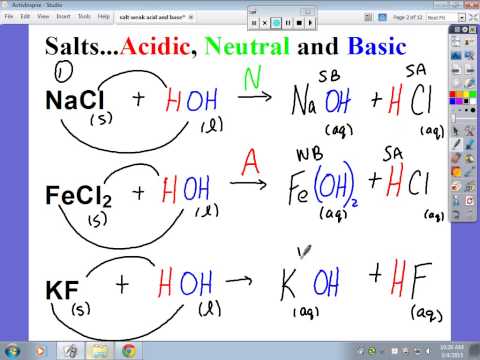The width and height of the screenshot is (480, 360).
Task: Activate the Desktop Annotate tool
Action: pyautogui.click(x=456, y=56)
